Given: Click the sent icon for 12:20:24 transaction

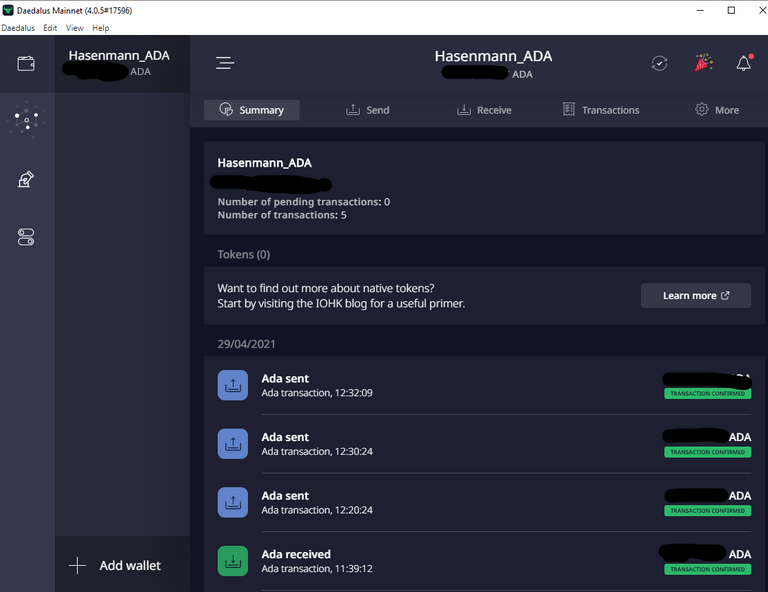Looking at the screenshot, I should coord(233,502).
